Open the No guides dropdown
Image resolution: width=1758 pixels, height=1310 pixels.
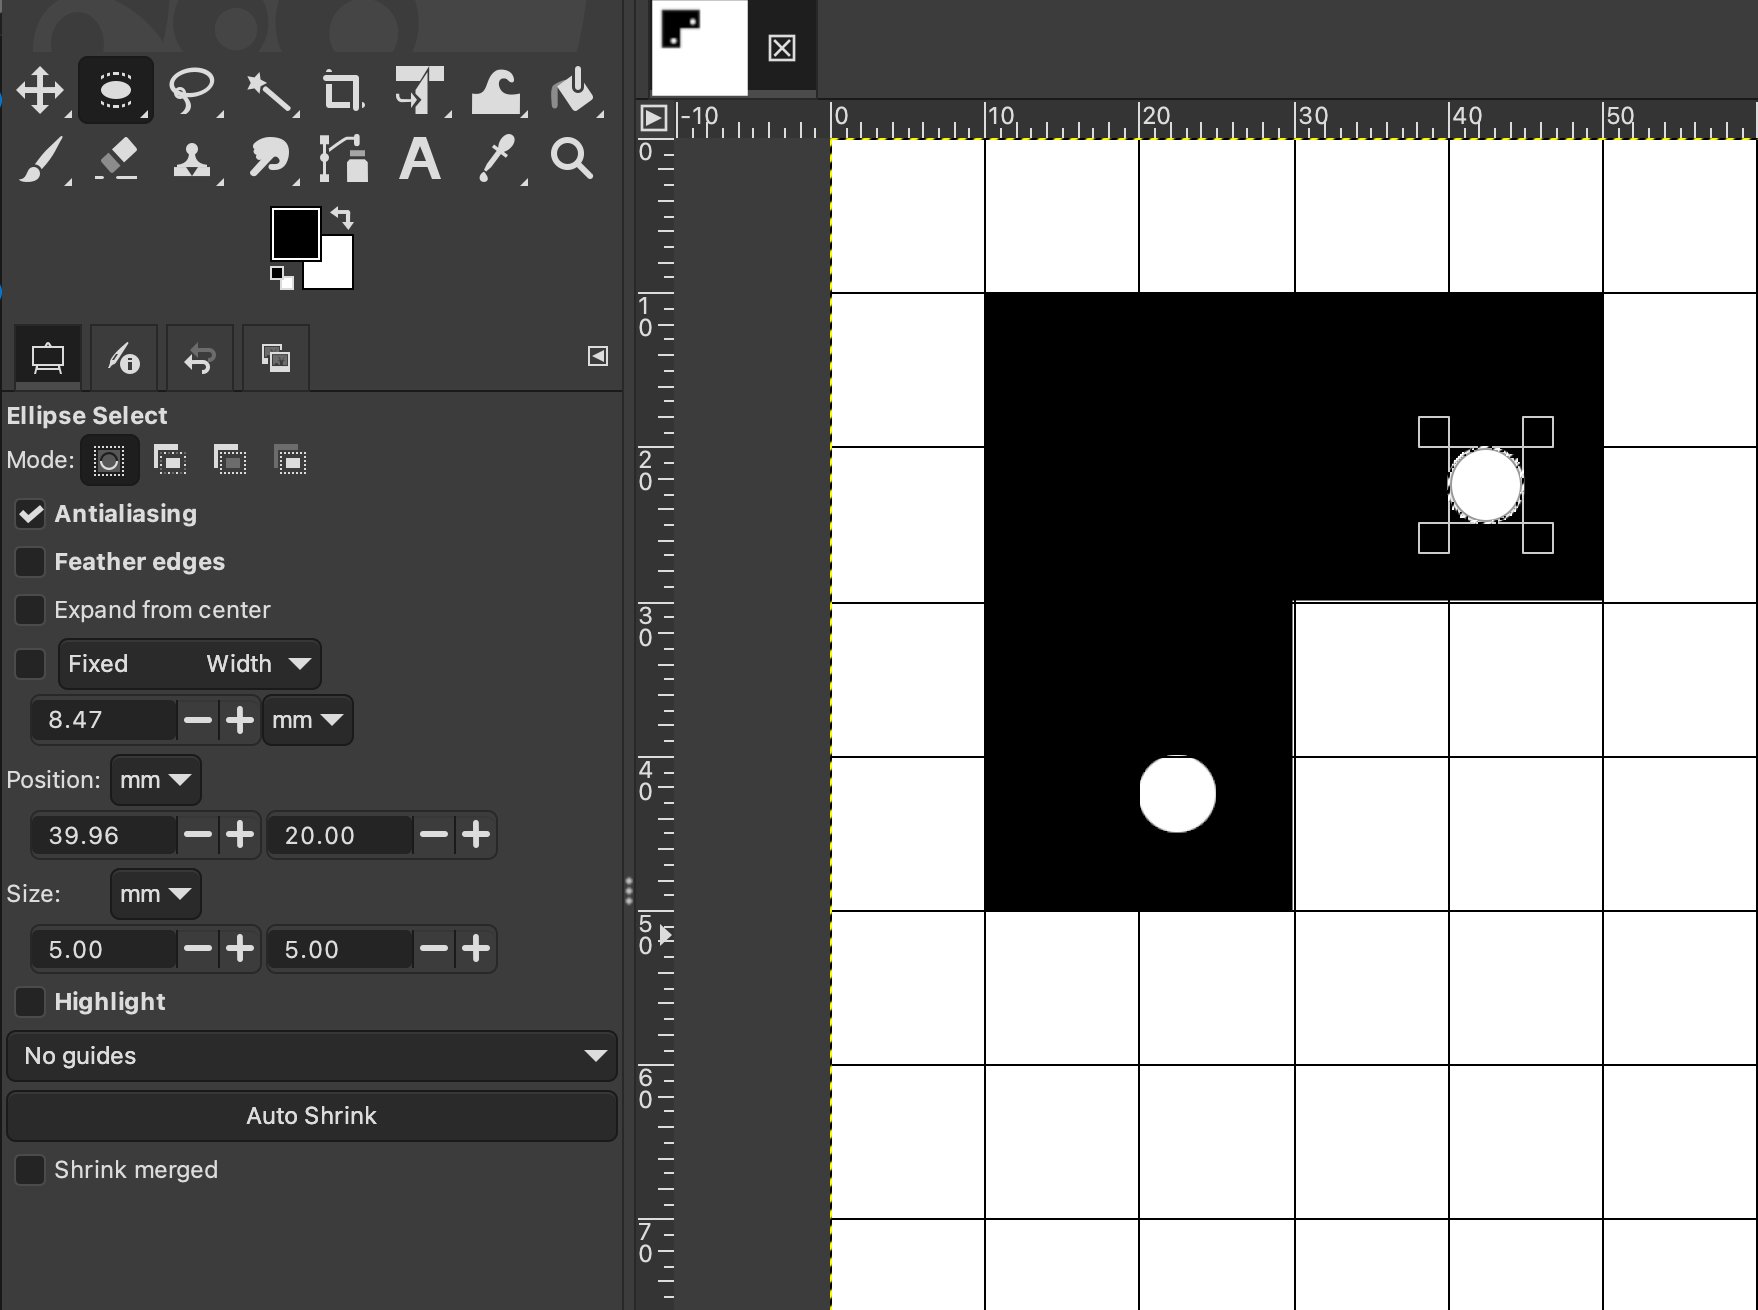pos(312,1056)
